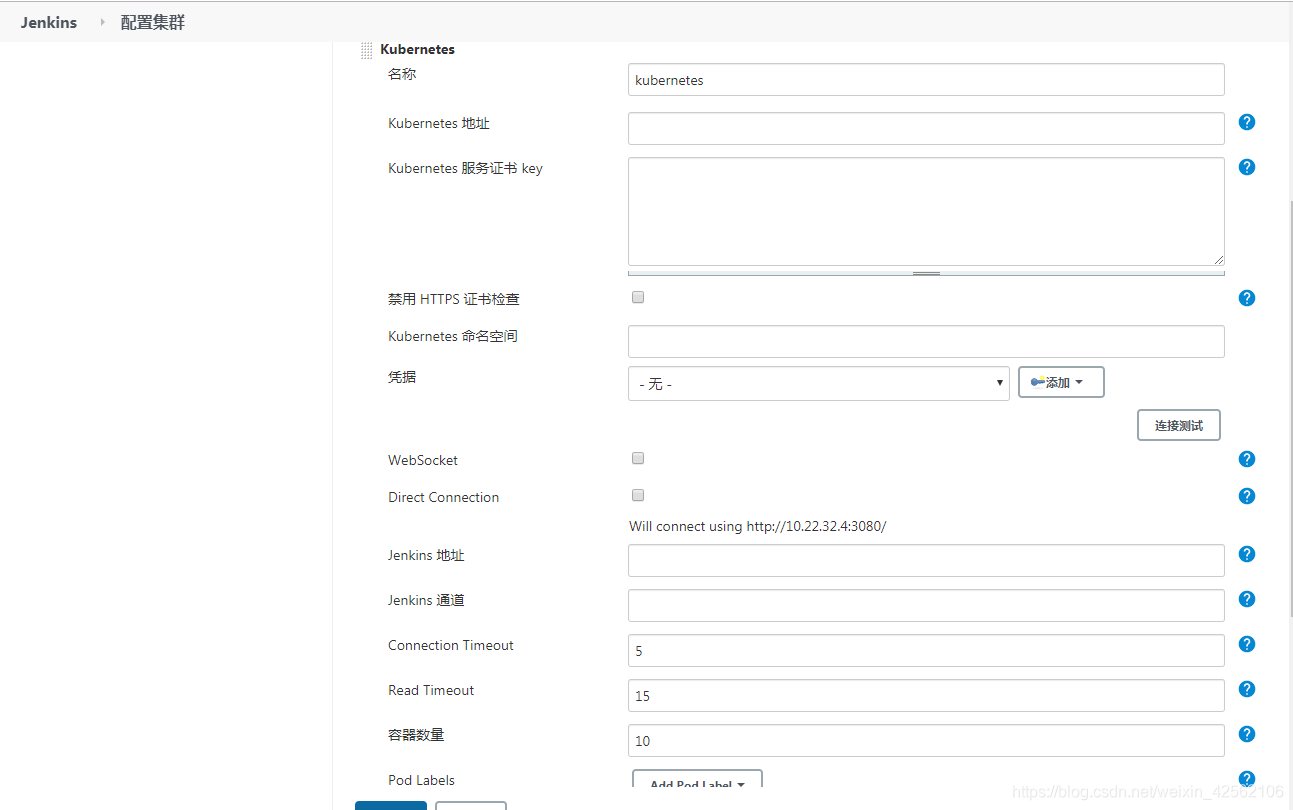Image resolution: width=1293 pixels, height=810 pixels.
Task: Open help for 禁用 HTTPS 证书检查
Action: 1246,298
